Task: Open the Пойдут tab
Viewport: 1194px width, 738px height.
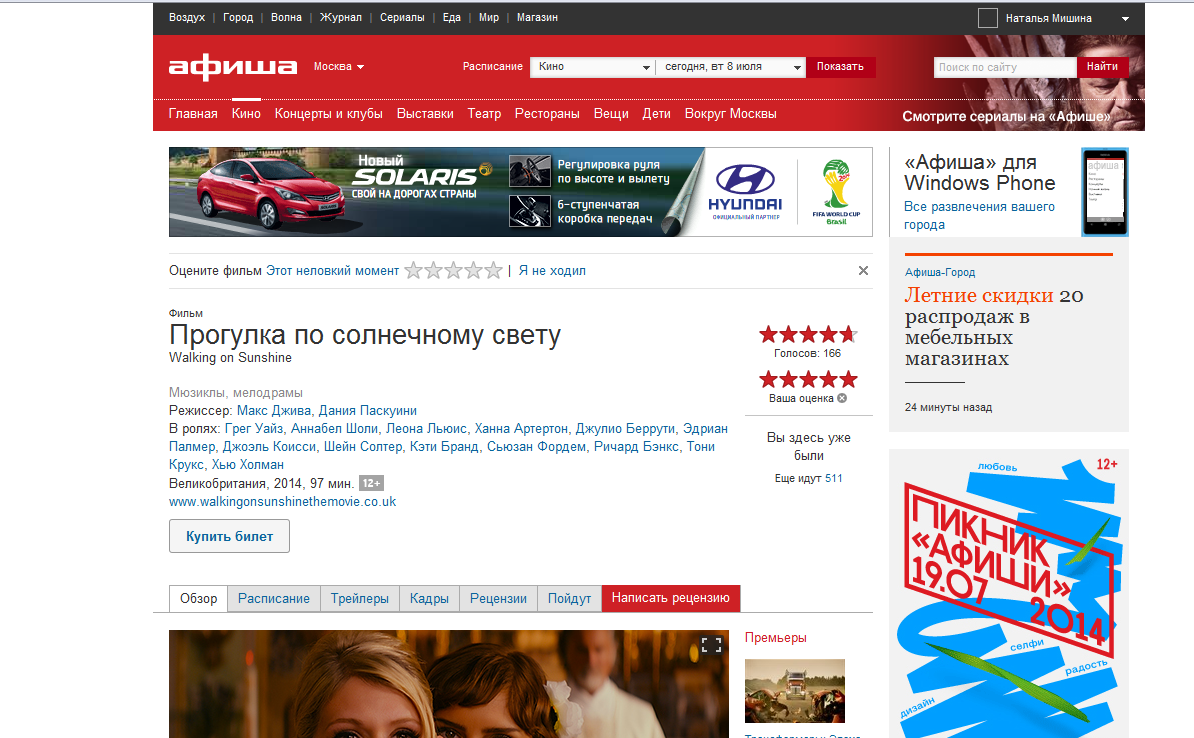Action: (x=570, y=599)
